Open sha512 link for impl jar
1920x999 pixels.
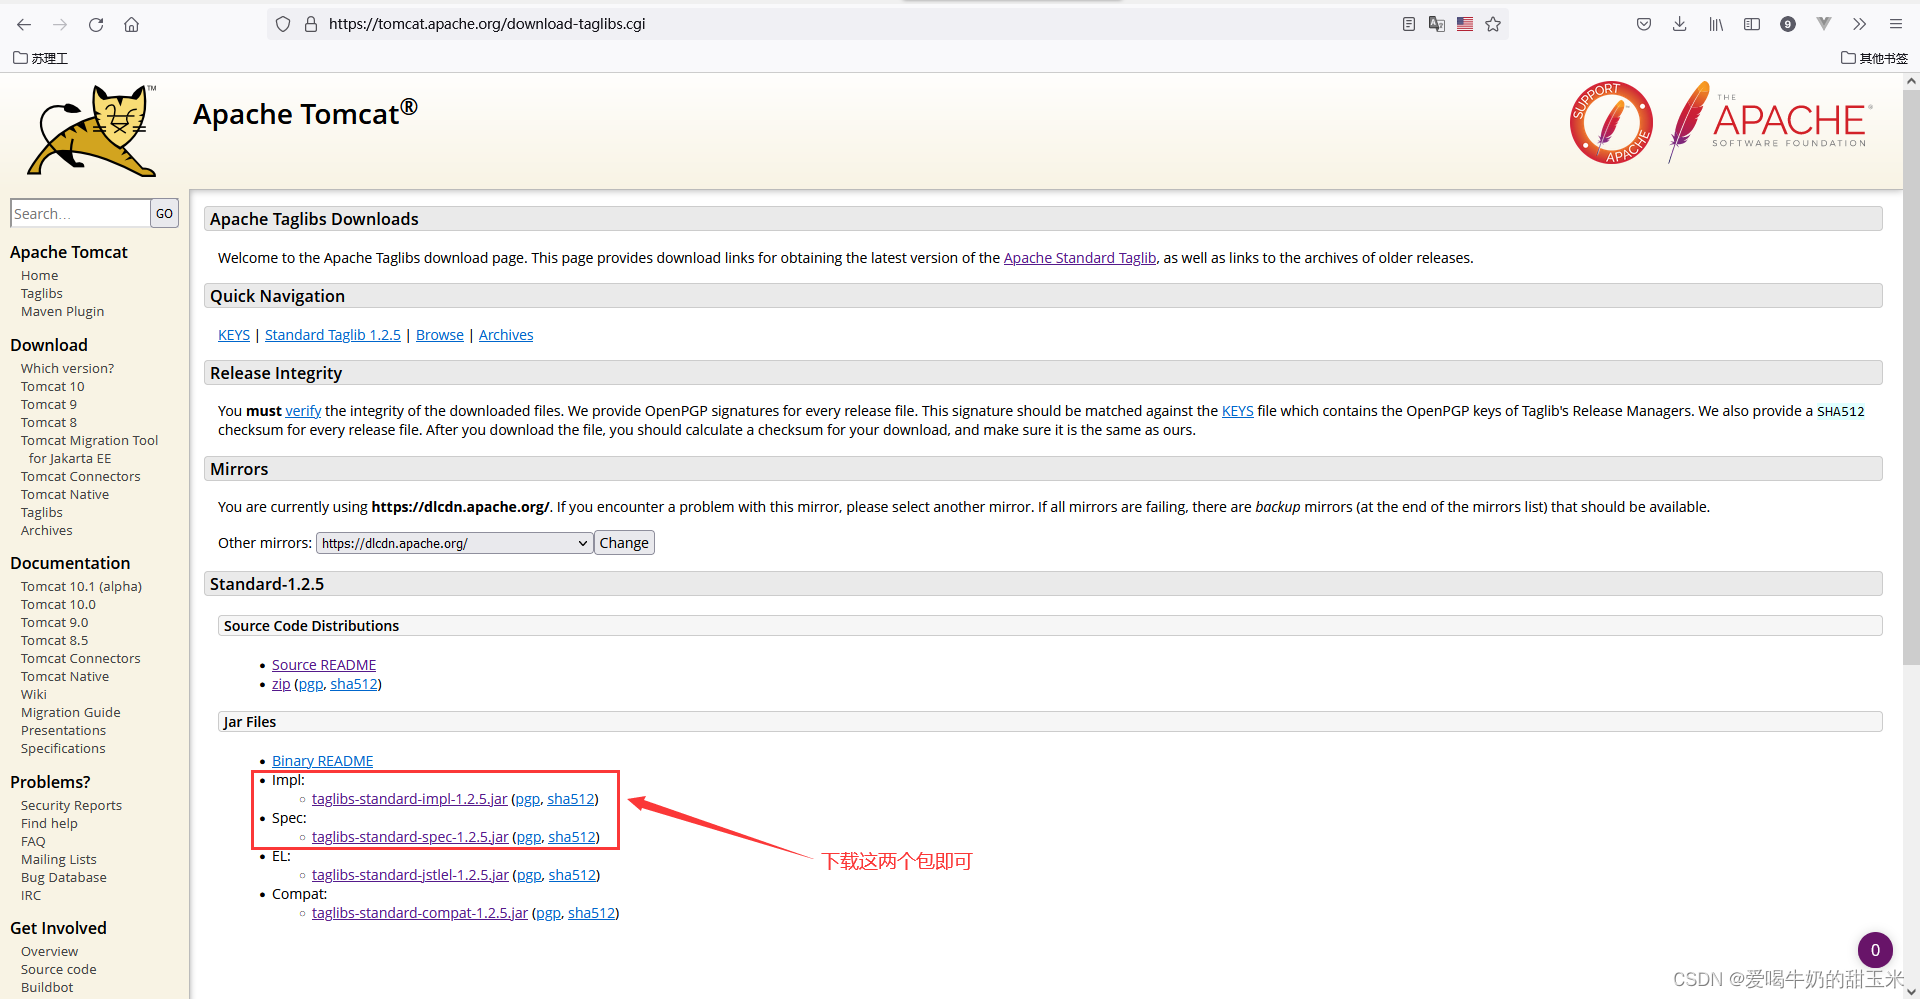(571, 799)
